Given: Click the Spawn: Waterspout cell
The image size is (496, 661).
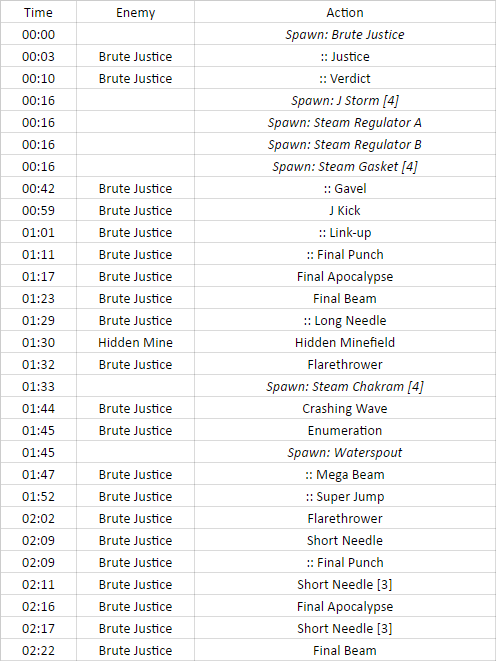Looking at the screenshot, I should click(x=345, y=452).
